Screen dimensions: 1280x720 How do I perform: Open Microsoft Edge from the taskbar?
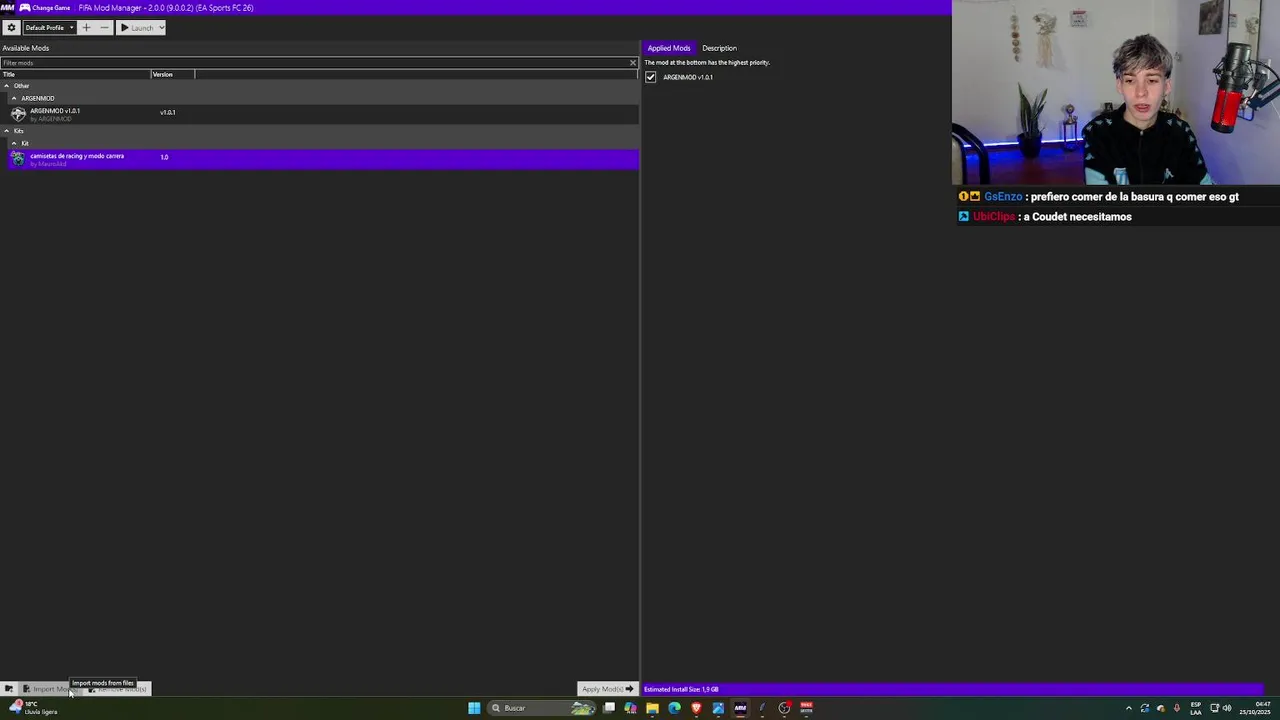(674, 708)
